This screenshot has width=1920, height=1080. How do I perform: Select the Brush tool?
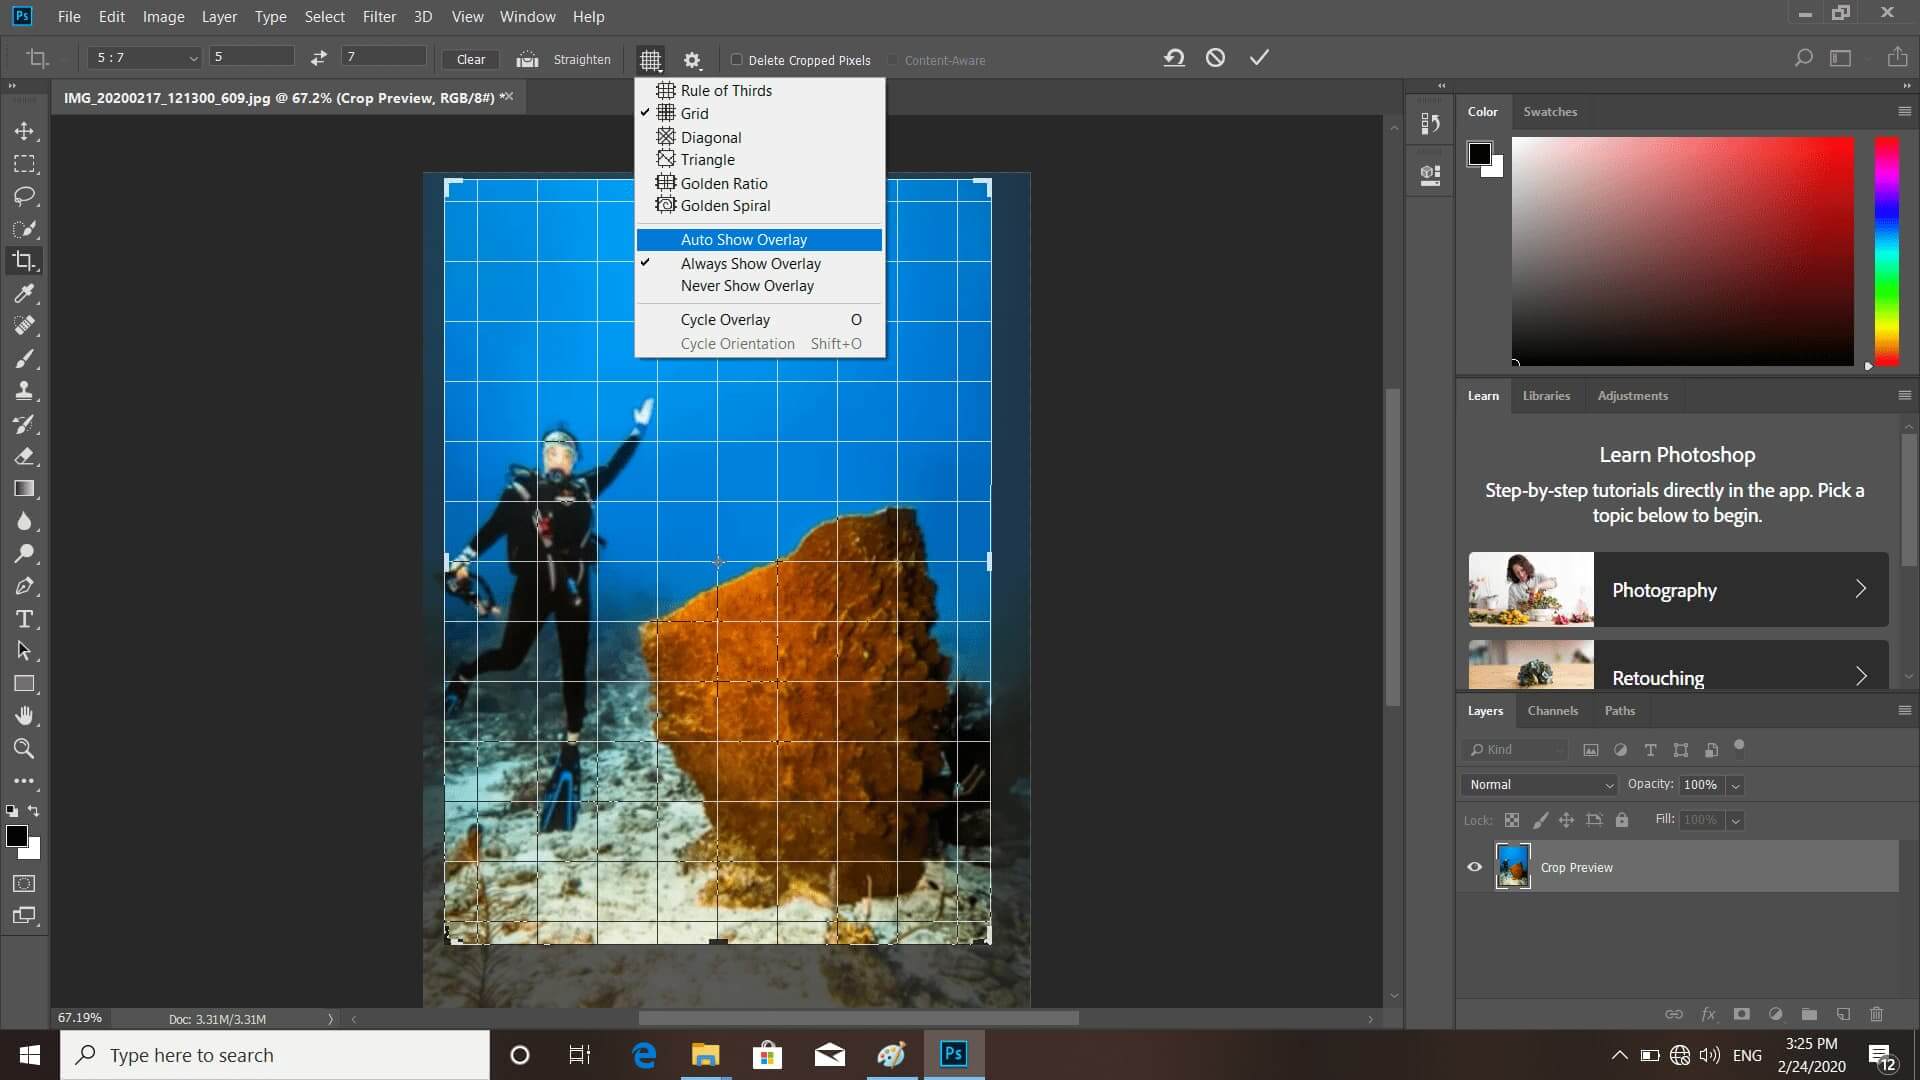tap(24, 359)
